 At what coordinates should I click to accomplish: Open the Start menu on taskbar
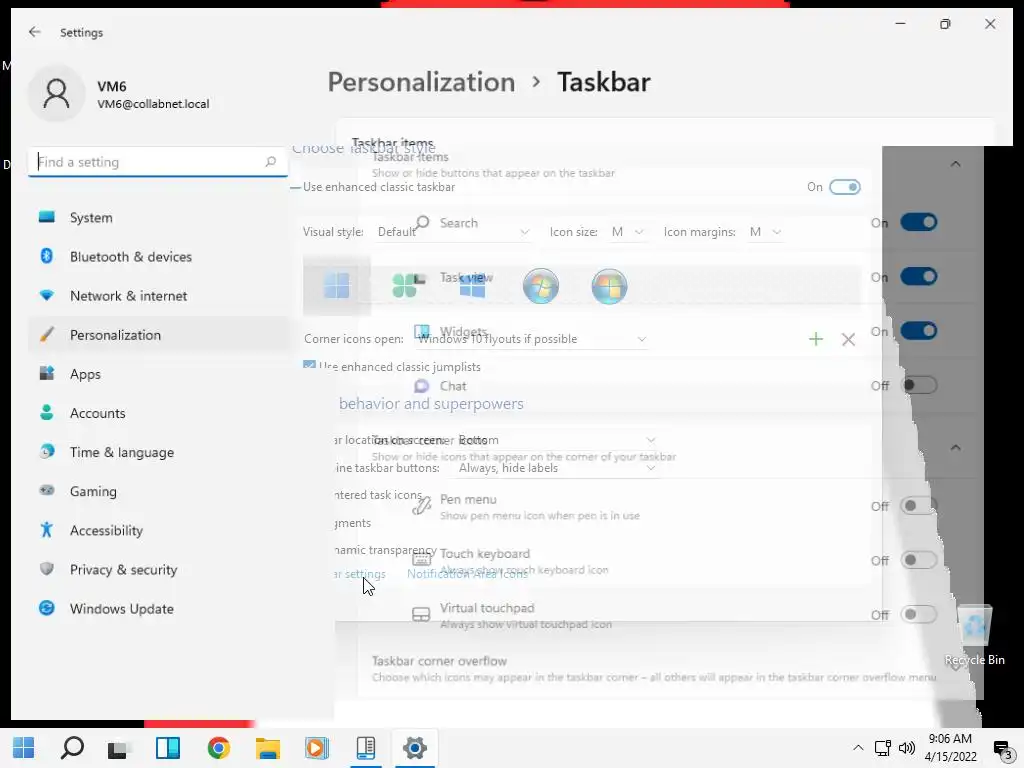pyautogui.click(x=24, y=748)
